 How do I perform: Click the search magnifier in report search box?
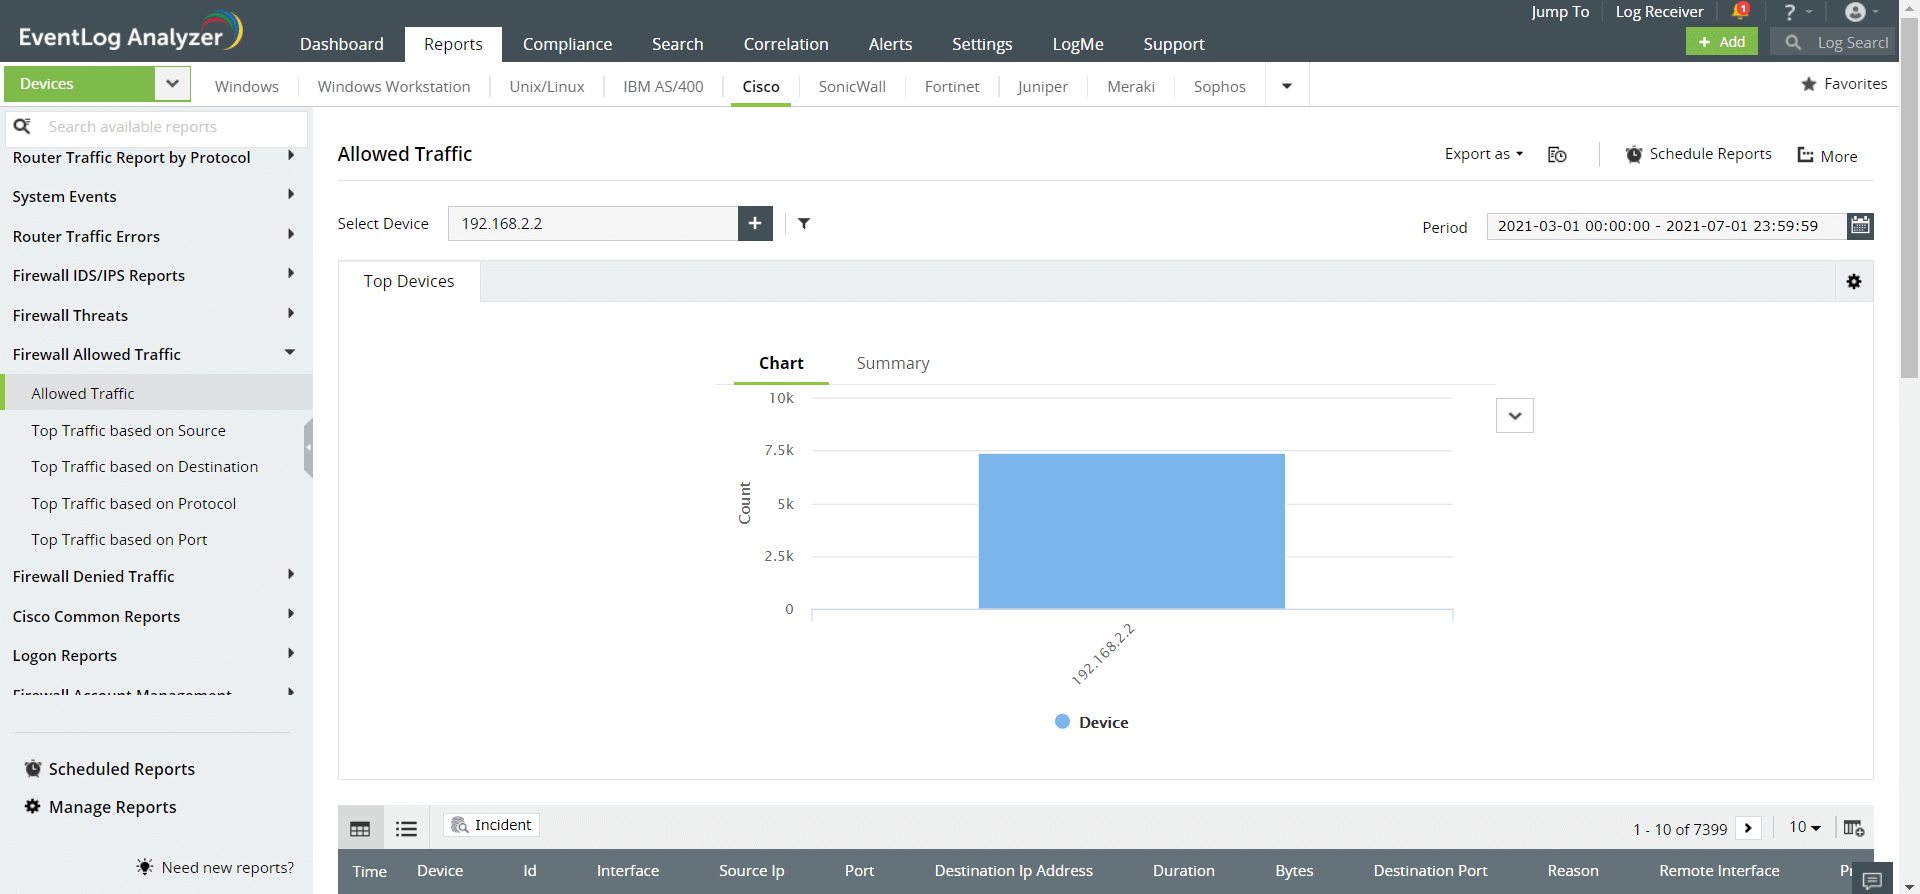22,126
